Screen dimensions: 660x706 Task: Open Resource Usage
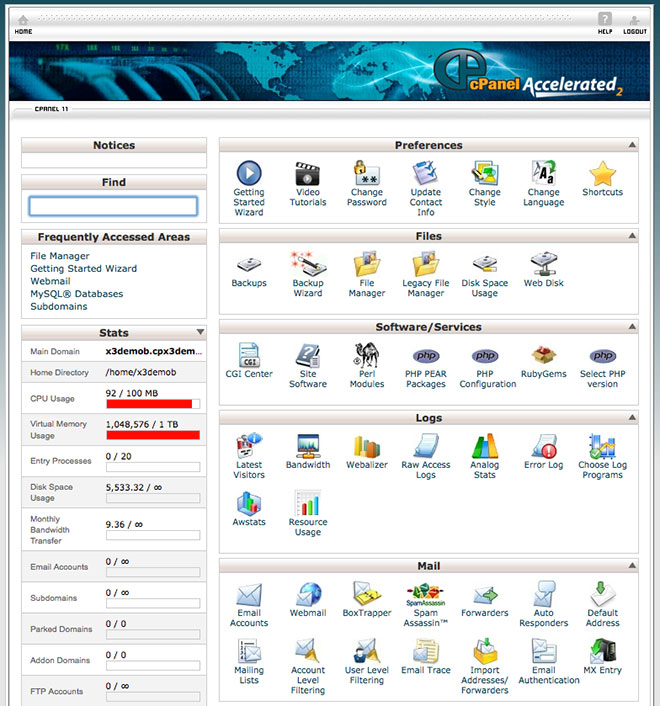point(308,503)
